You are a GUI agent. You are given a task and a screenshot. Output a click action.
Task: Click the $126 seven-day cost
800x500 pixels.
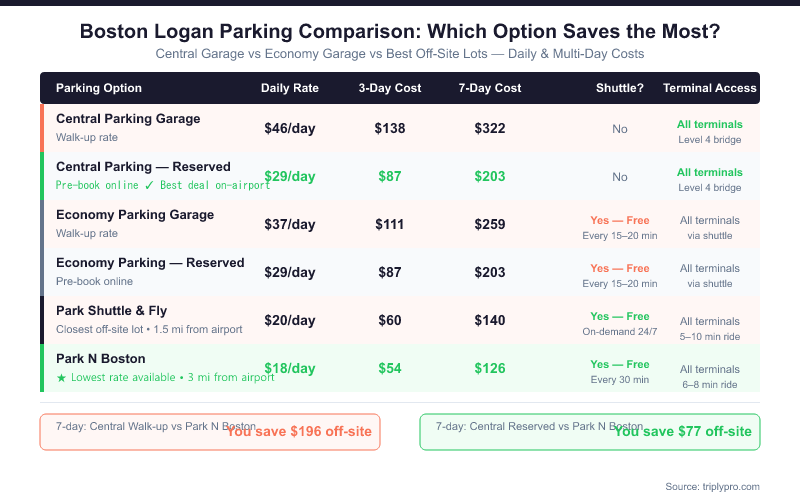[490, 368]
